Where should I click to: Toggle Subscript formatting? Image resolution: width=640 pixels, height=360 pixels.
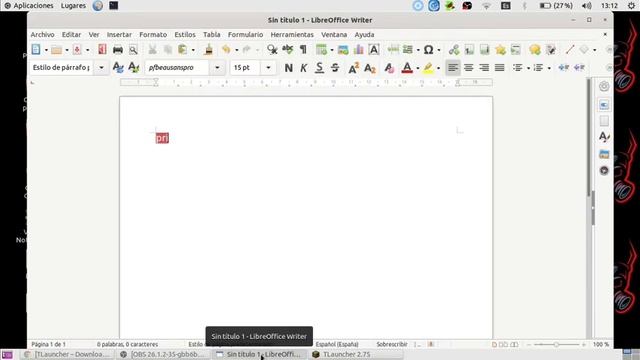click(x=369, y=68)
